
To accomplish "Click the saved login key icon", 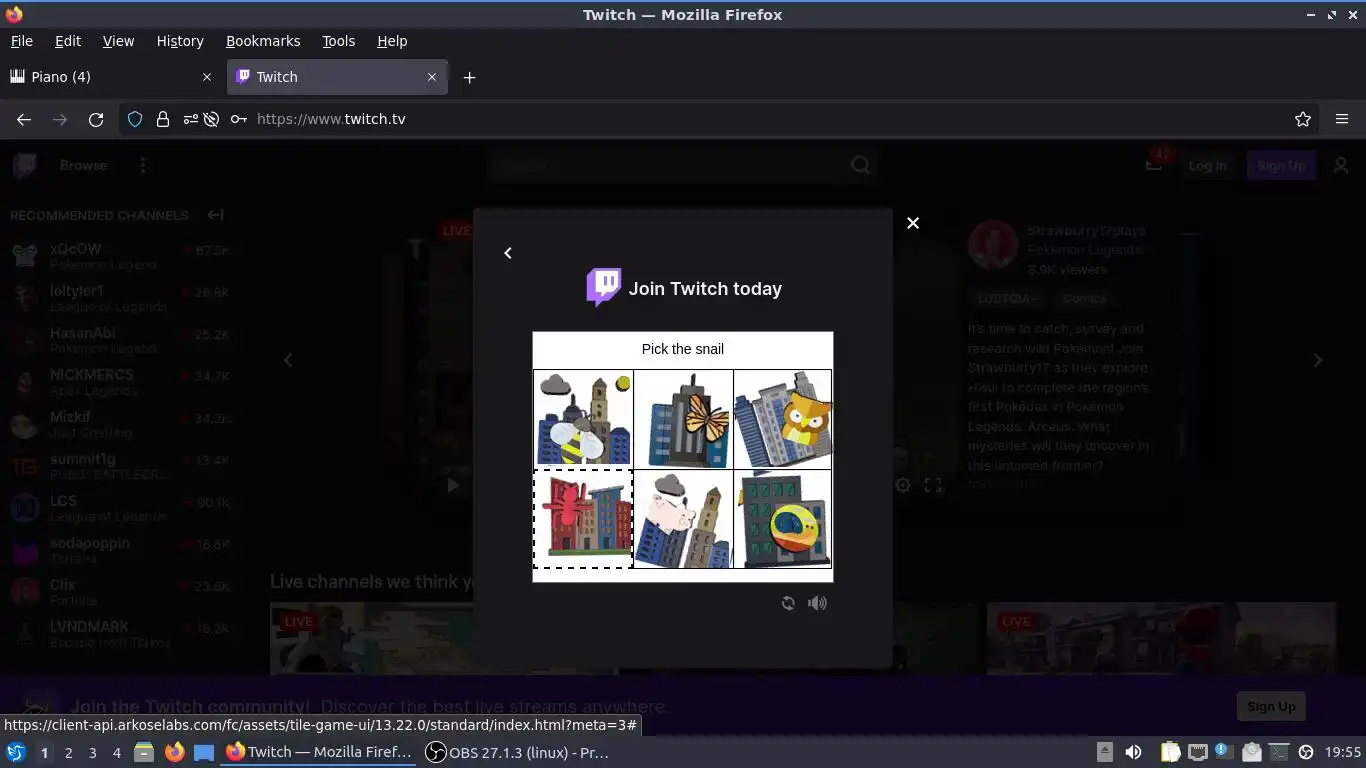I will (238, 119).
